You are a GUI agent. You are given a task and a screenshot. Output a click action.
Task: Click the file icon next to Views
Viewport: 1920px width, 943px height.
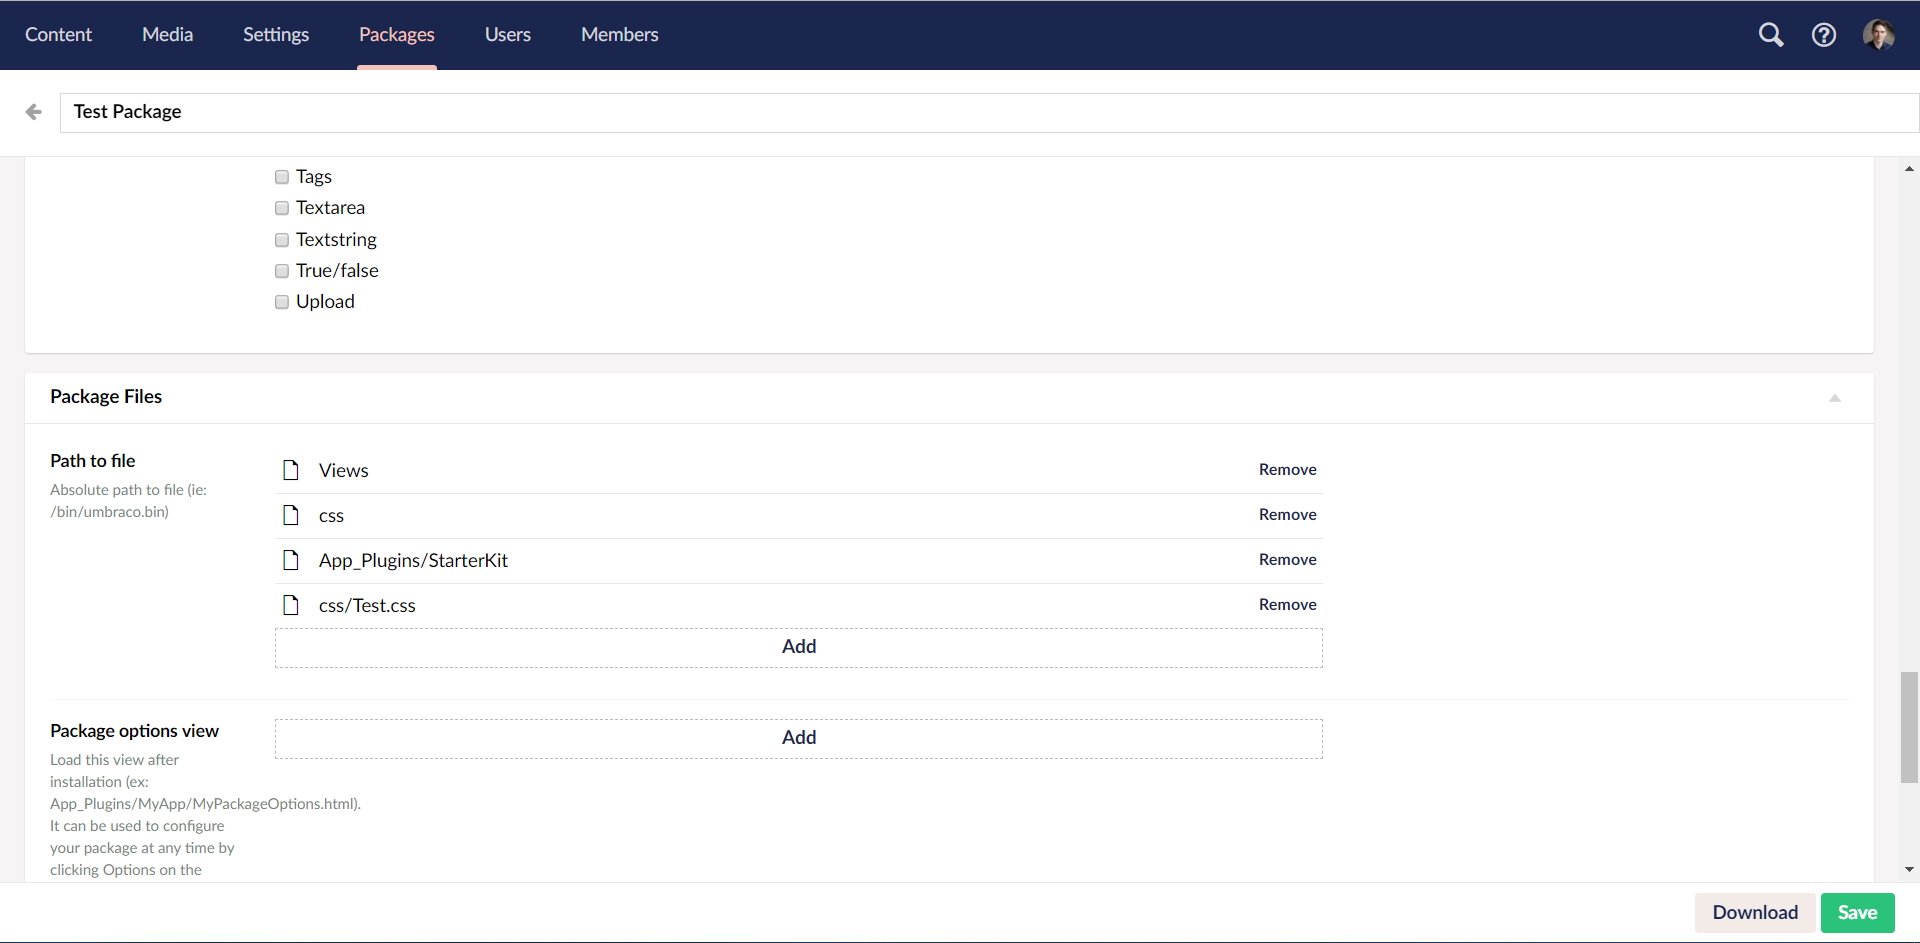coord(291,469)
